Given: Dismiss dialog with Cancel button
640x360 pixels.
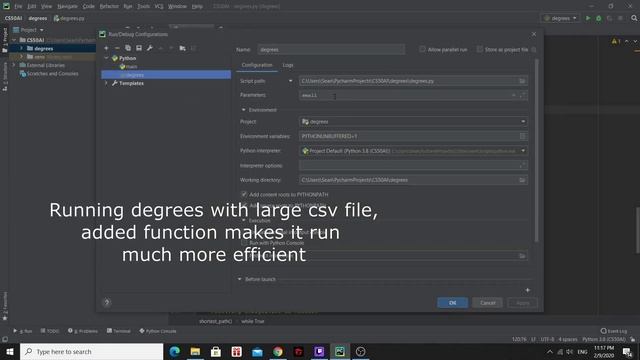Looking at the screenshot, I should (487, 303).
